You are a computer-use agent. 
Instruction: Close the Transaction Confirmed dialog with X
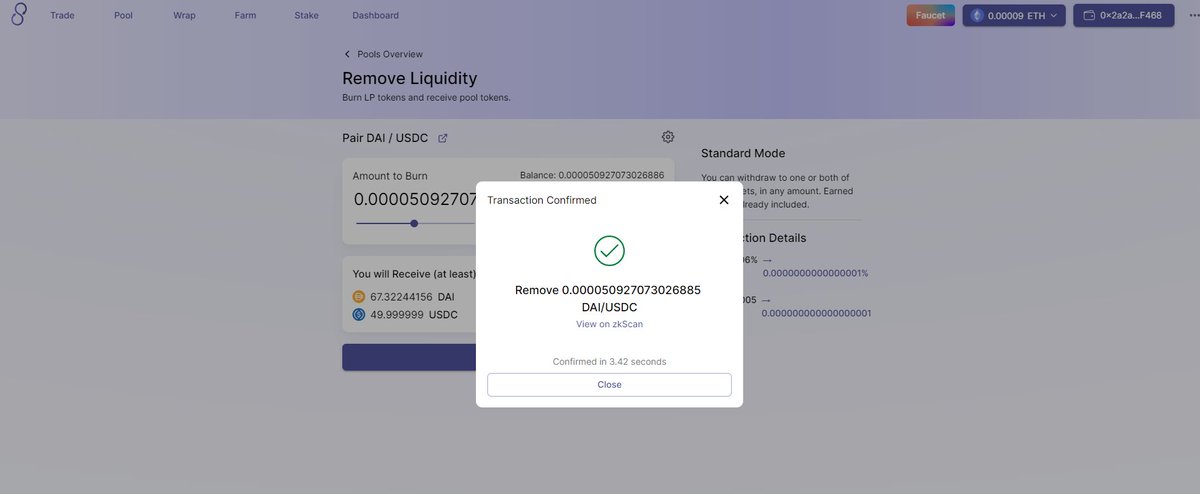point(724,200)
